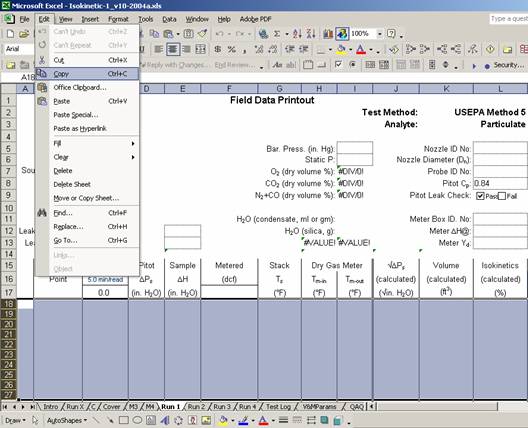This screenshot has height=428, width=528.
Task: Click the Type a question help box
Action: 508,19
